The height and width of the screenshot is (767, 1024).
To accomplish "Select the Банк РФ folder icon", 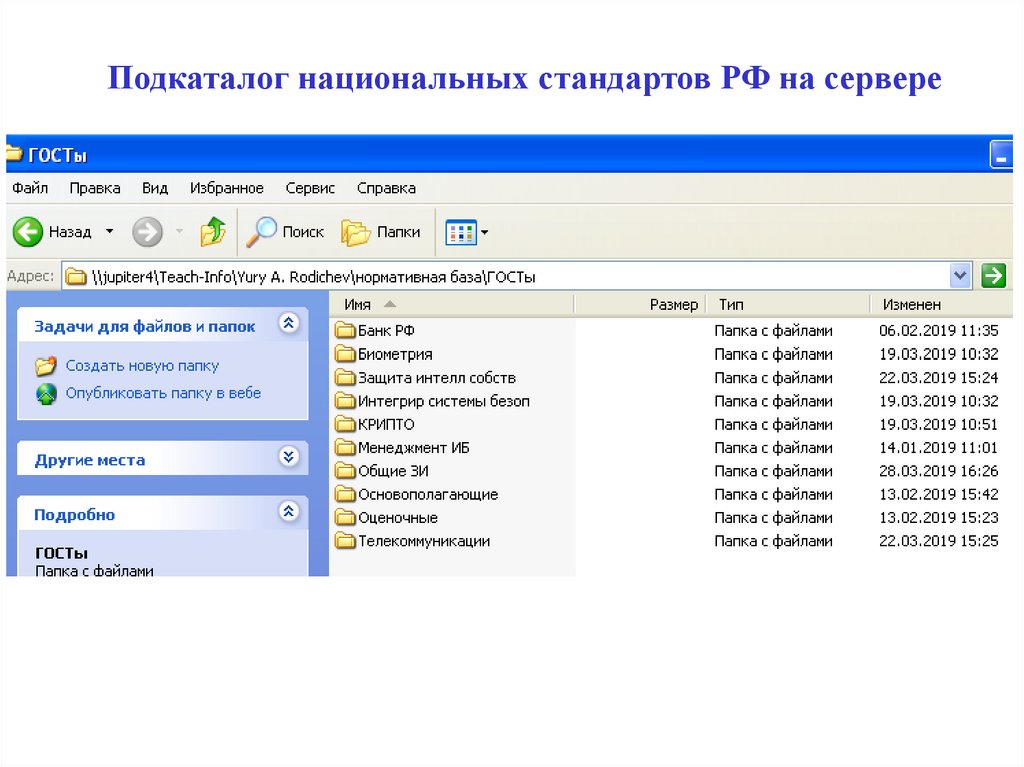I will [x=345, y=330].
